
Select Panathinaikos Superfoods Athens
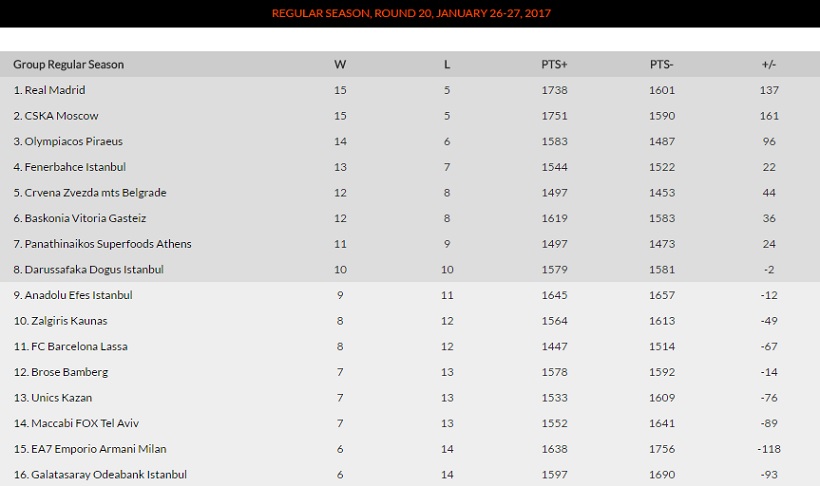(108, 244)
